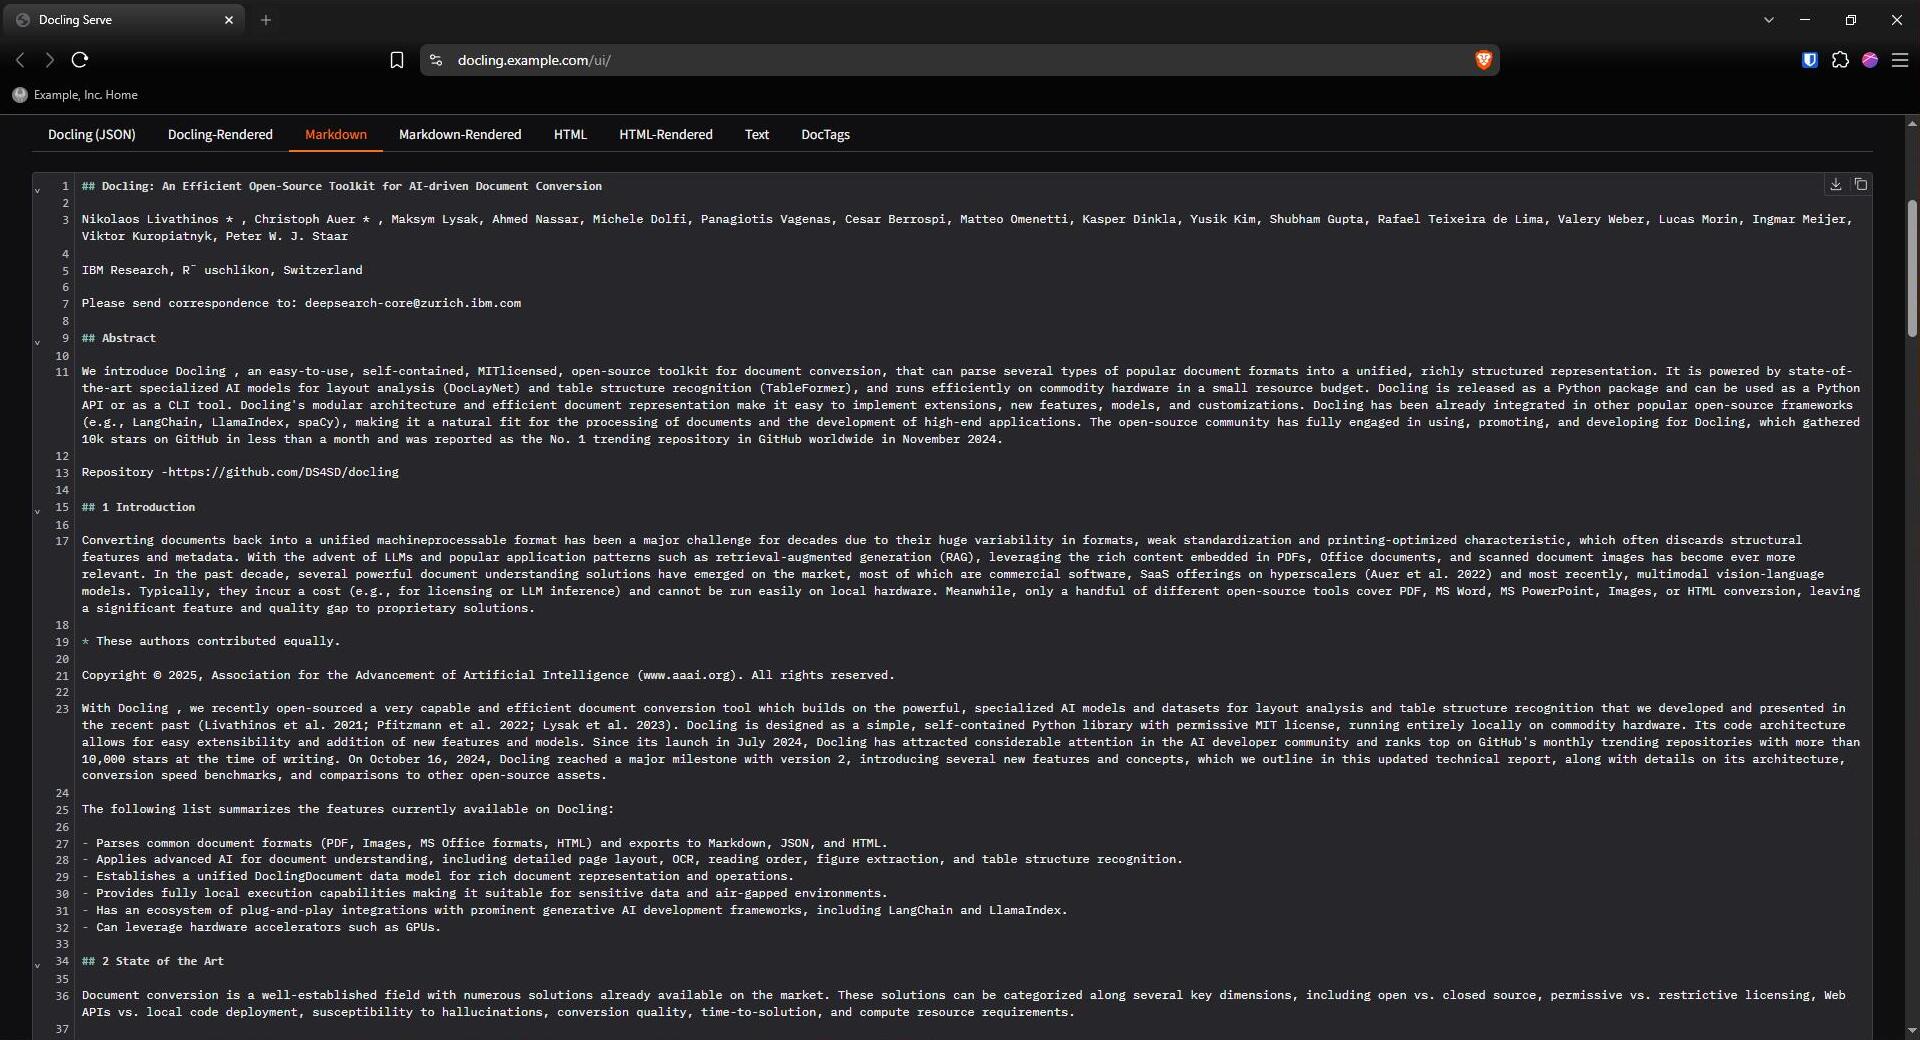Open the DocTags tab
The image size is (1920, 1040).
(x=825, y=134)
